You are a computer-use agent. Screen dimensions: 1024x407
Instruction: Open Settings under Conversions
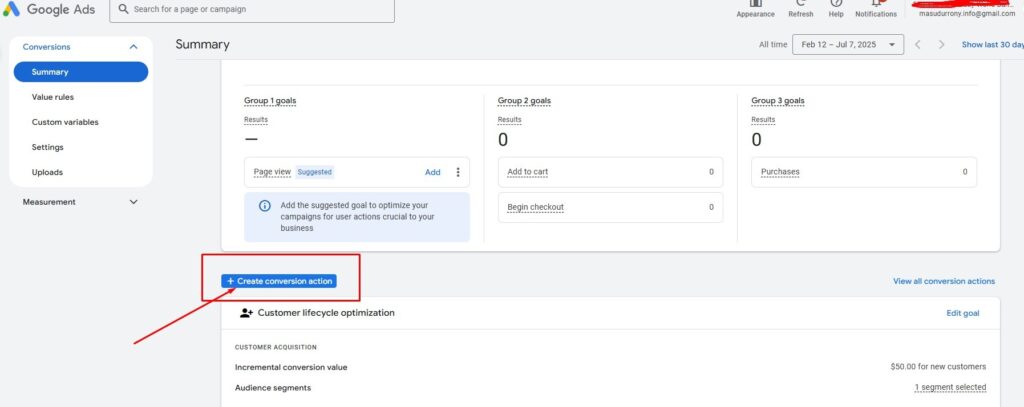48,147
